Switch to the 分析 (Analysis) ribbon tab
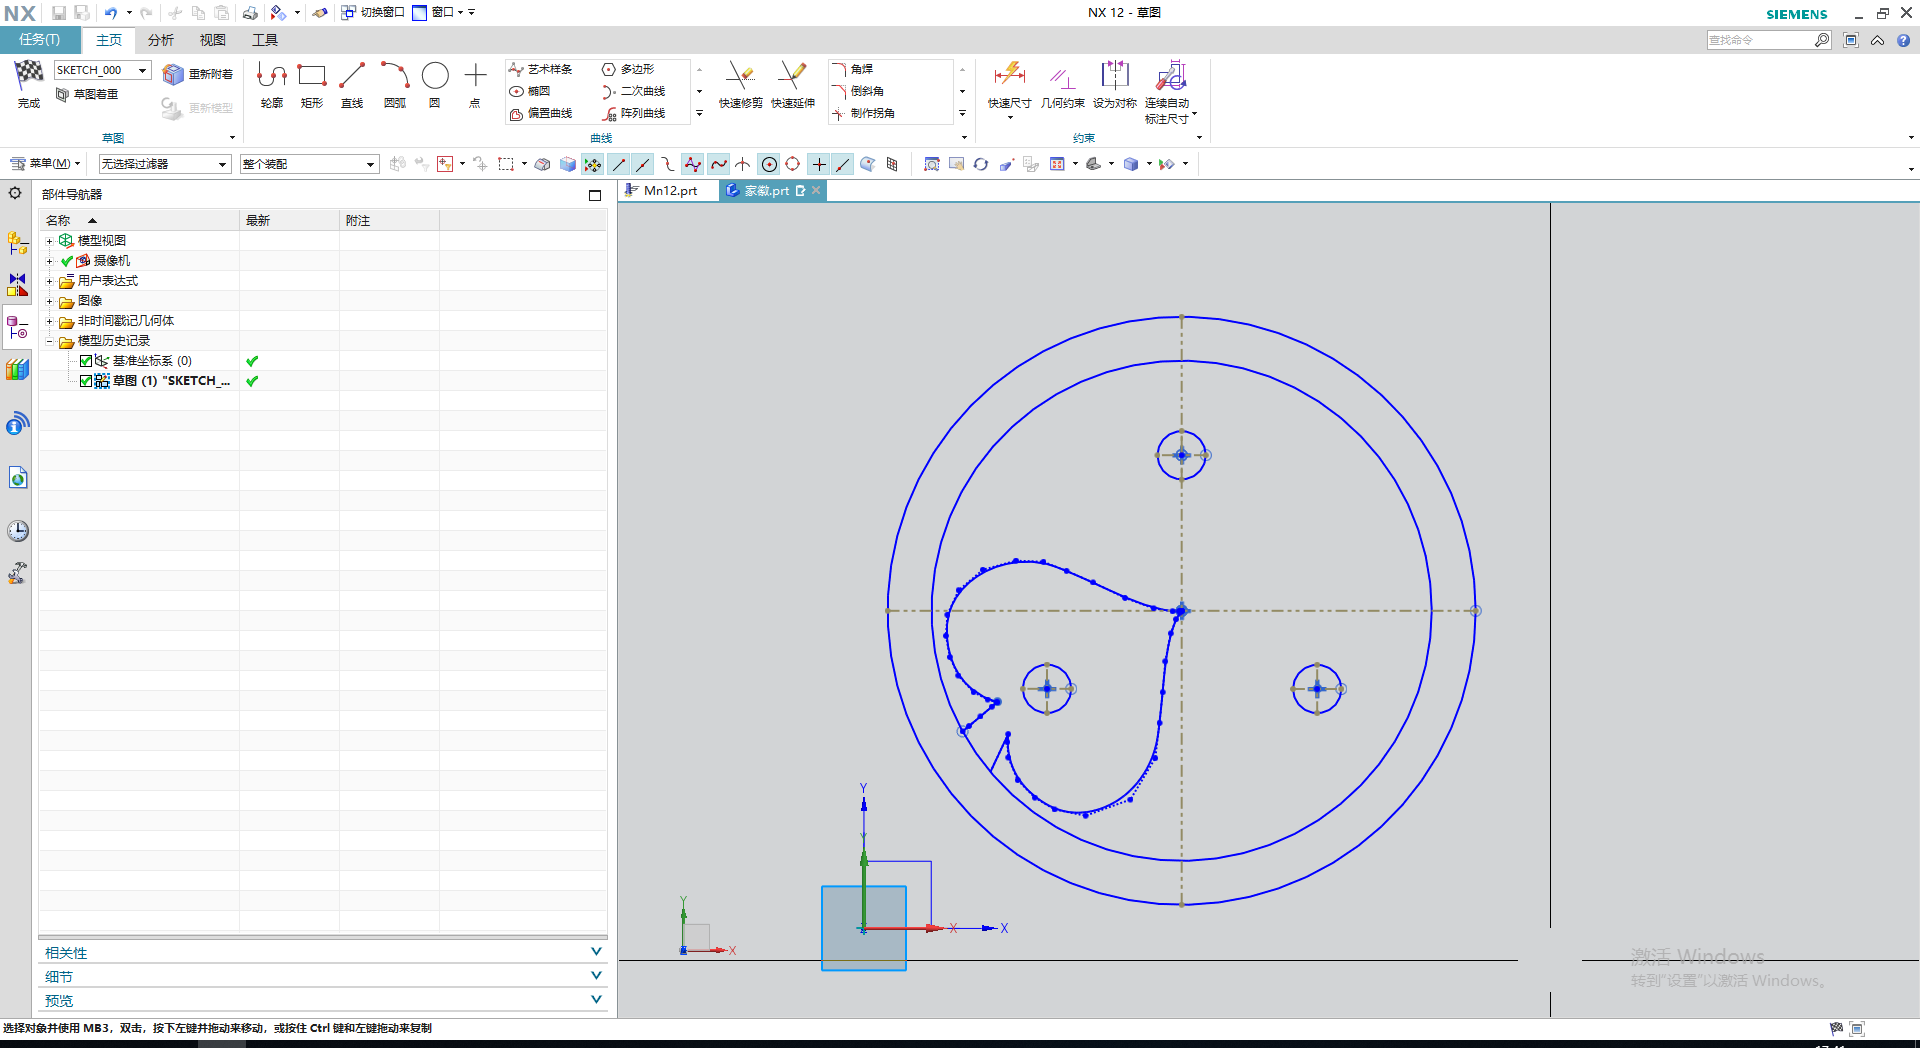The image size is (1920, 1048). pos(160,40)
